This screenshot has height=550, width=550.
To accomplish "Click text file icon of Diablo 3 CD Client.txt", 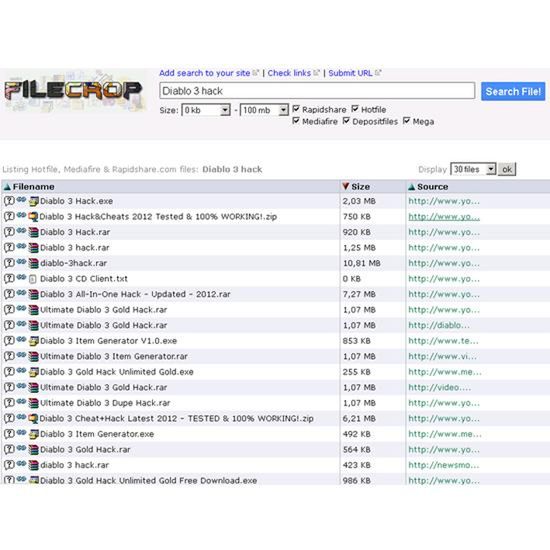I will coord(33,279).
